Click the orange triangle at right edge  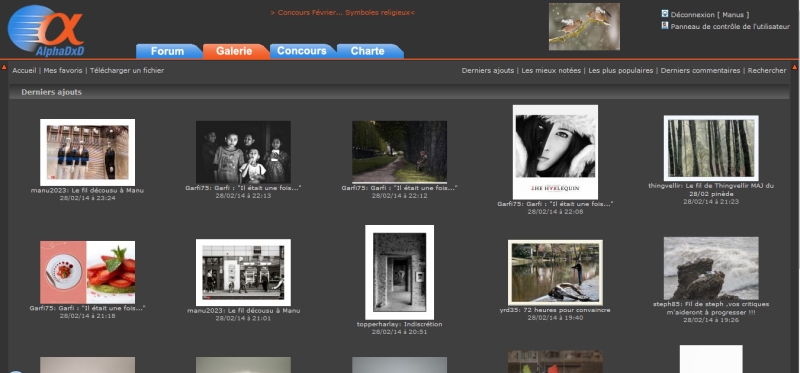coord(794,67)
